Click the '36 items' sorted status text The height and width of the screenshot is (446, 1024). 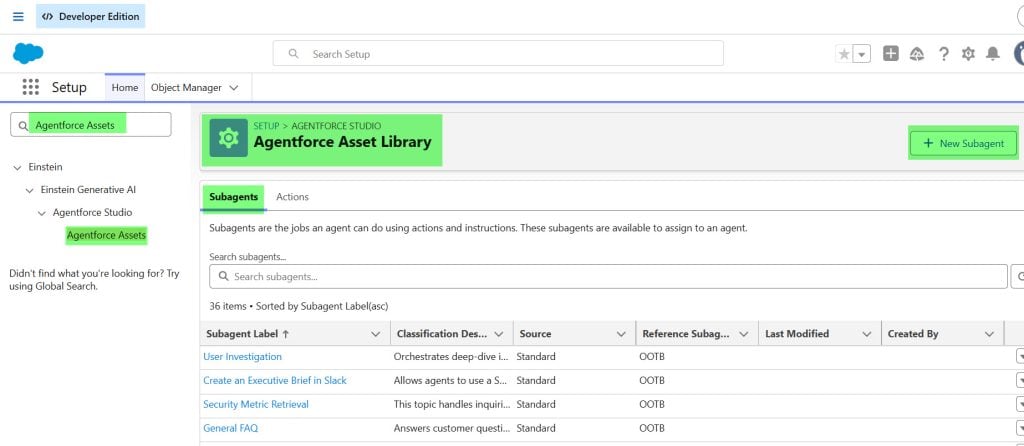pyautogui.click(x=298, y=306)
